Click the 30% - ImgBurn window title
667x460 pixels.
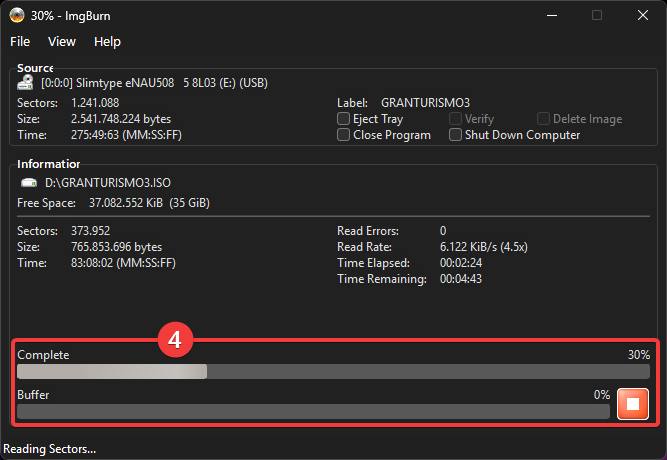[x=70, y=16]
